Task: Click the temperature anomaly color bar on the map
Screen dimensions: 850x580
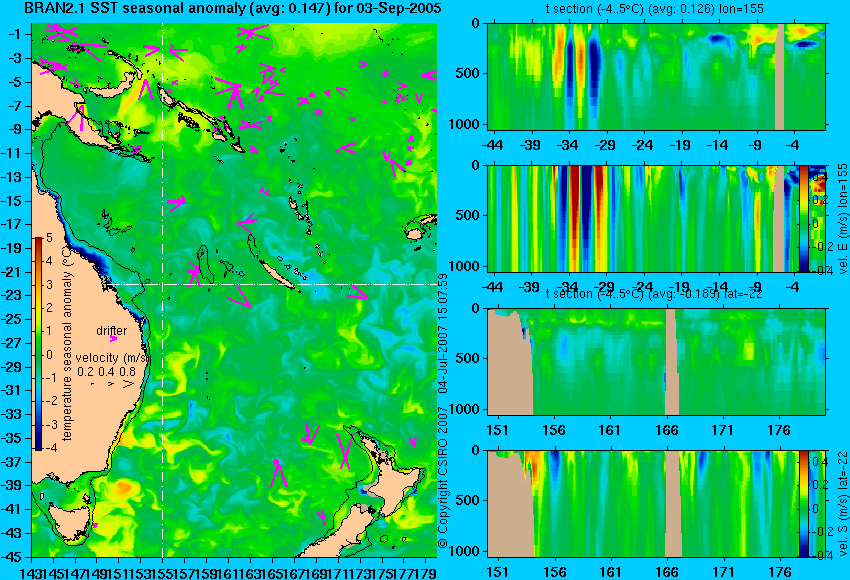Action: point(38,344)
